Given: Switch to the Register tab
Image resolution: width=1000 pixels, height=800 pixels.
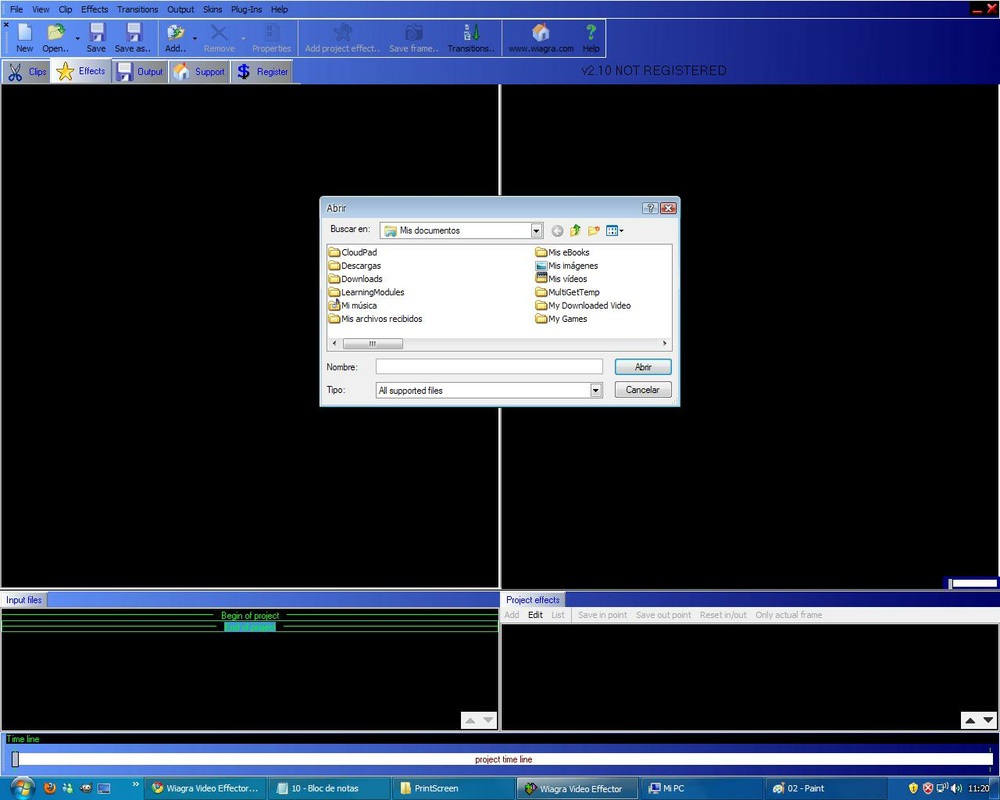Looking at the screenshot, I should pos(262,71).
